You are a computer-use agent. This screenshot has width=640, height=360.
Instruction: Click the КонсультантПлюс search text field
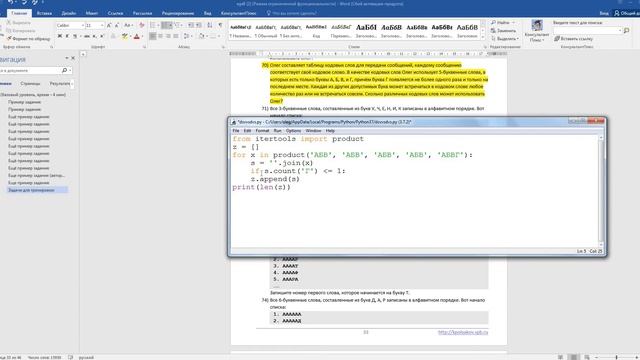[x=587, y=31]
